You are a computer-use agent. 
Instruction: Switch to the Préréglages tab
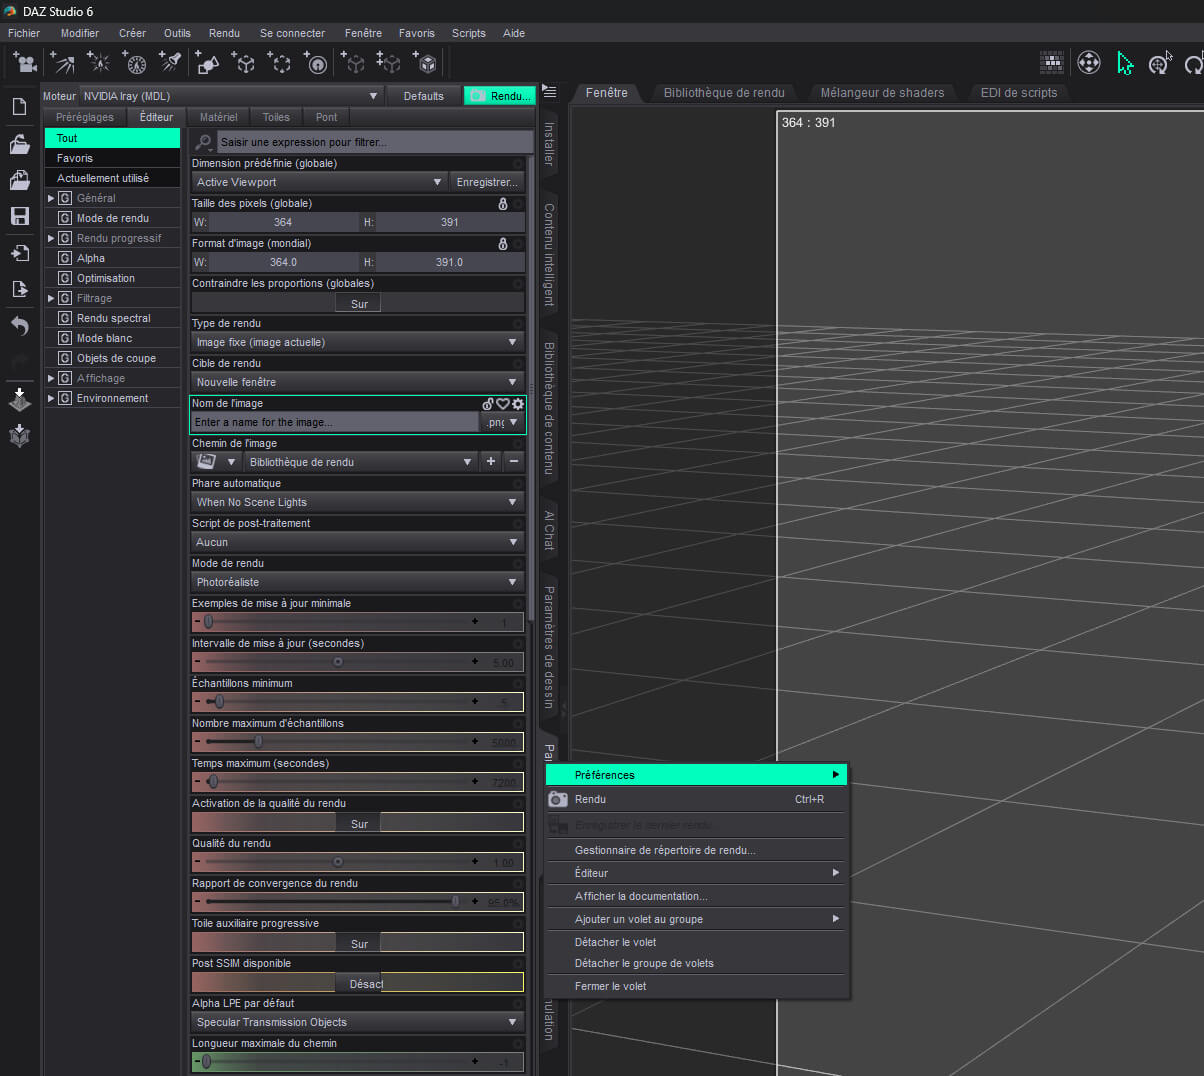click(85, 117)
